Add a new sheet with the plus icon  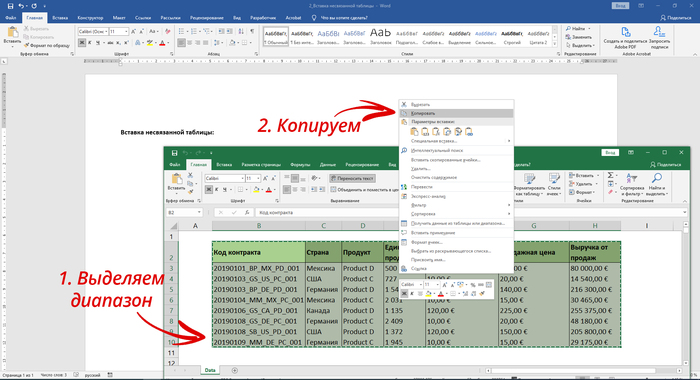click(234, 370)
